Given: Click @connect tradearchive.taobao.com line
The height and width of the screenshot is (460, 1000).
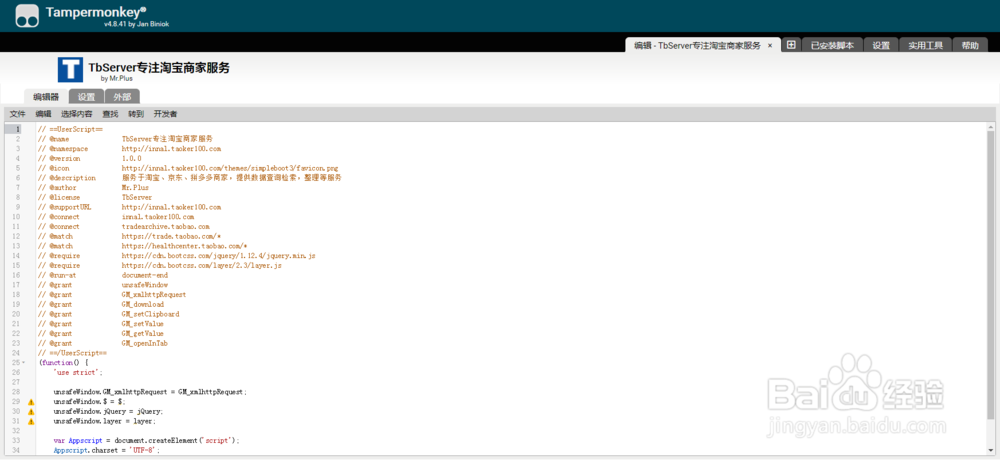Looking at the screenshot, I should (124, 226).
